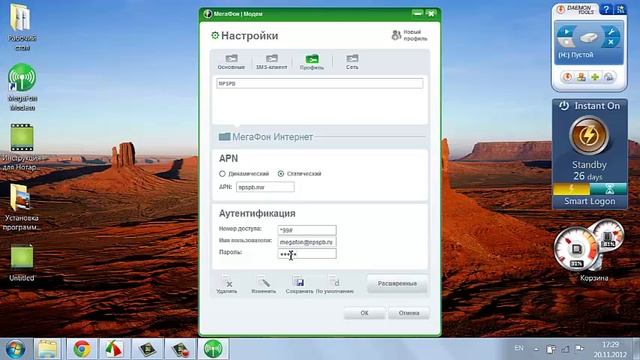Minimize the МегаФон Модем window
640x360 pixels.
(x=418, y=13)
